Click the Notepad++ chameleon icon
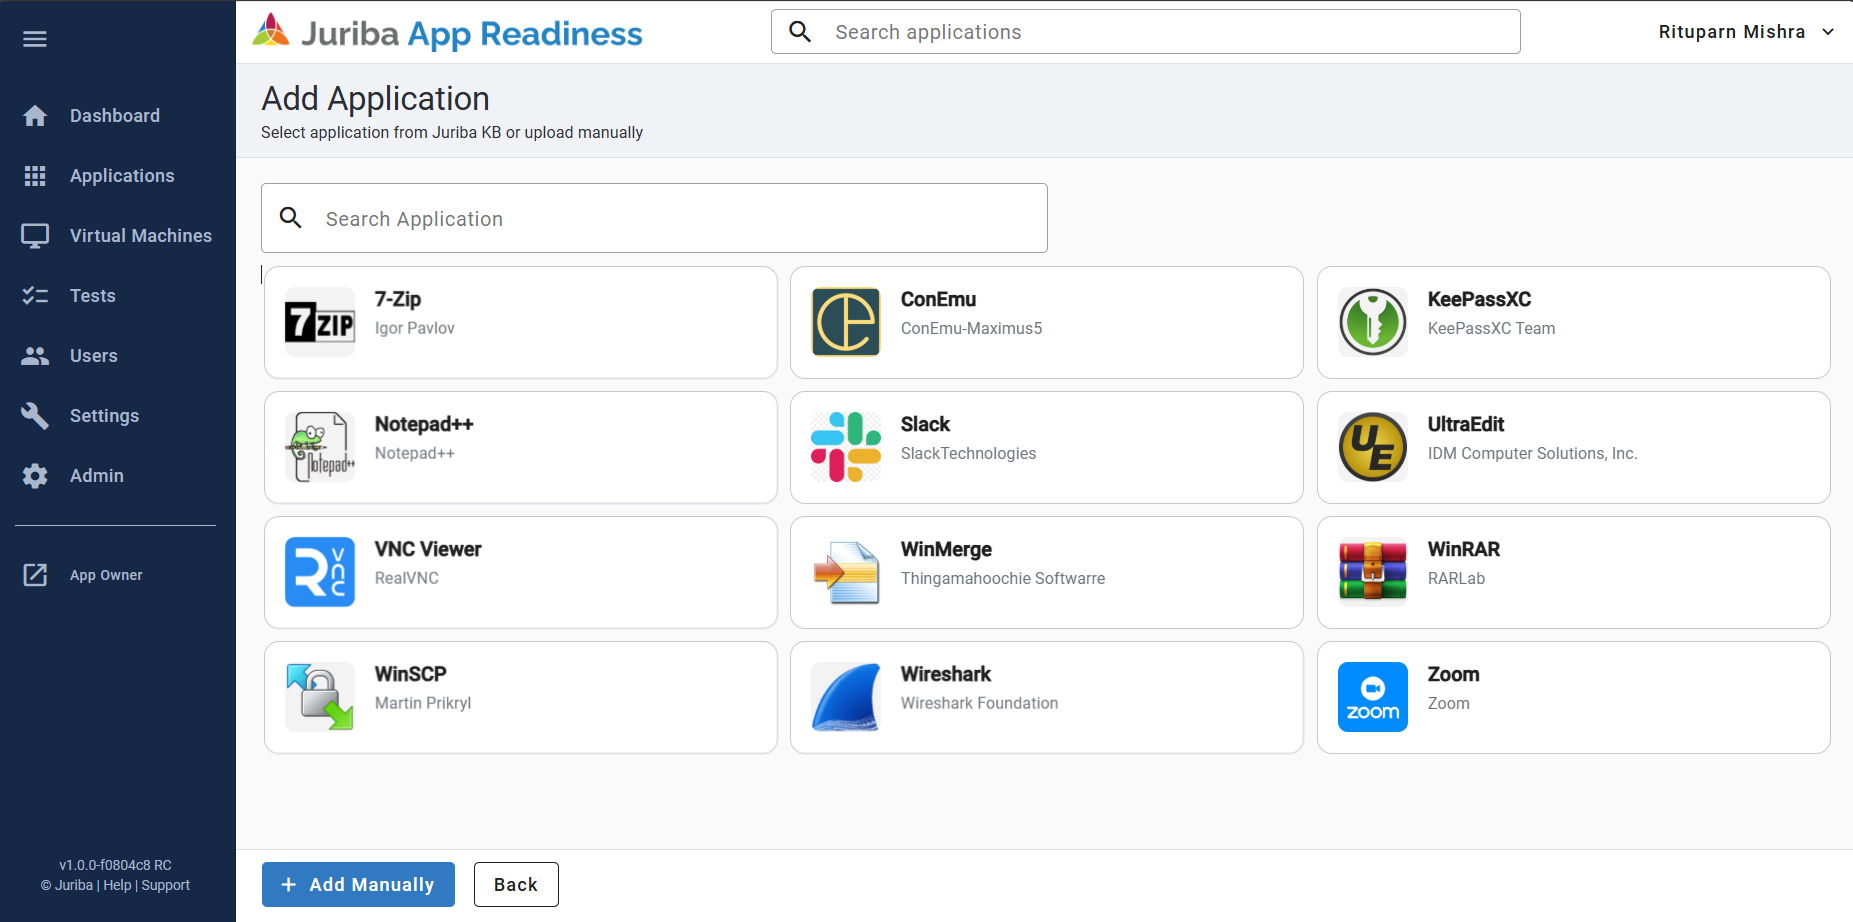 point(320,447)
